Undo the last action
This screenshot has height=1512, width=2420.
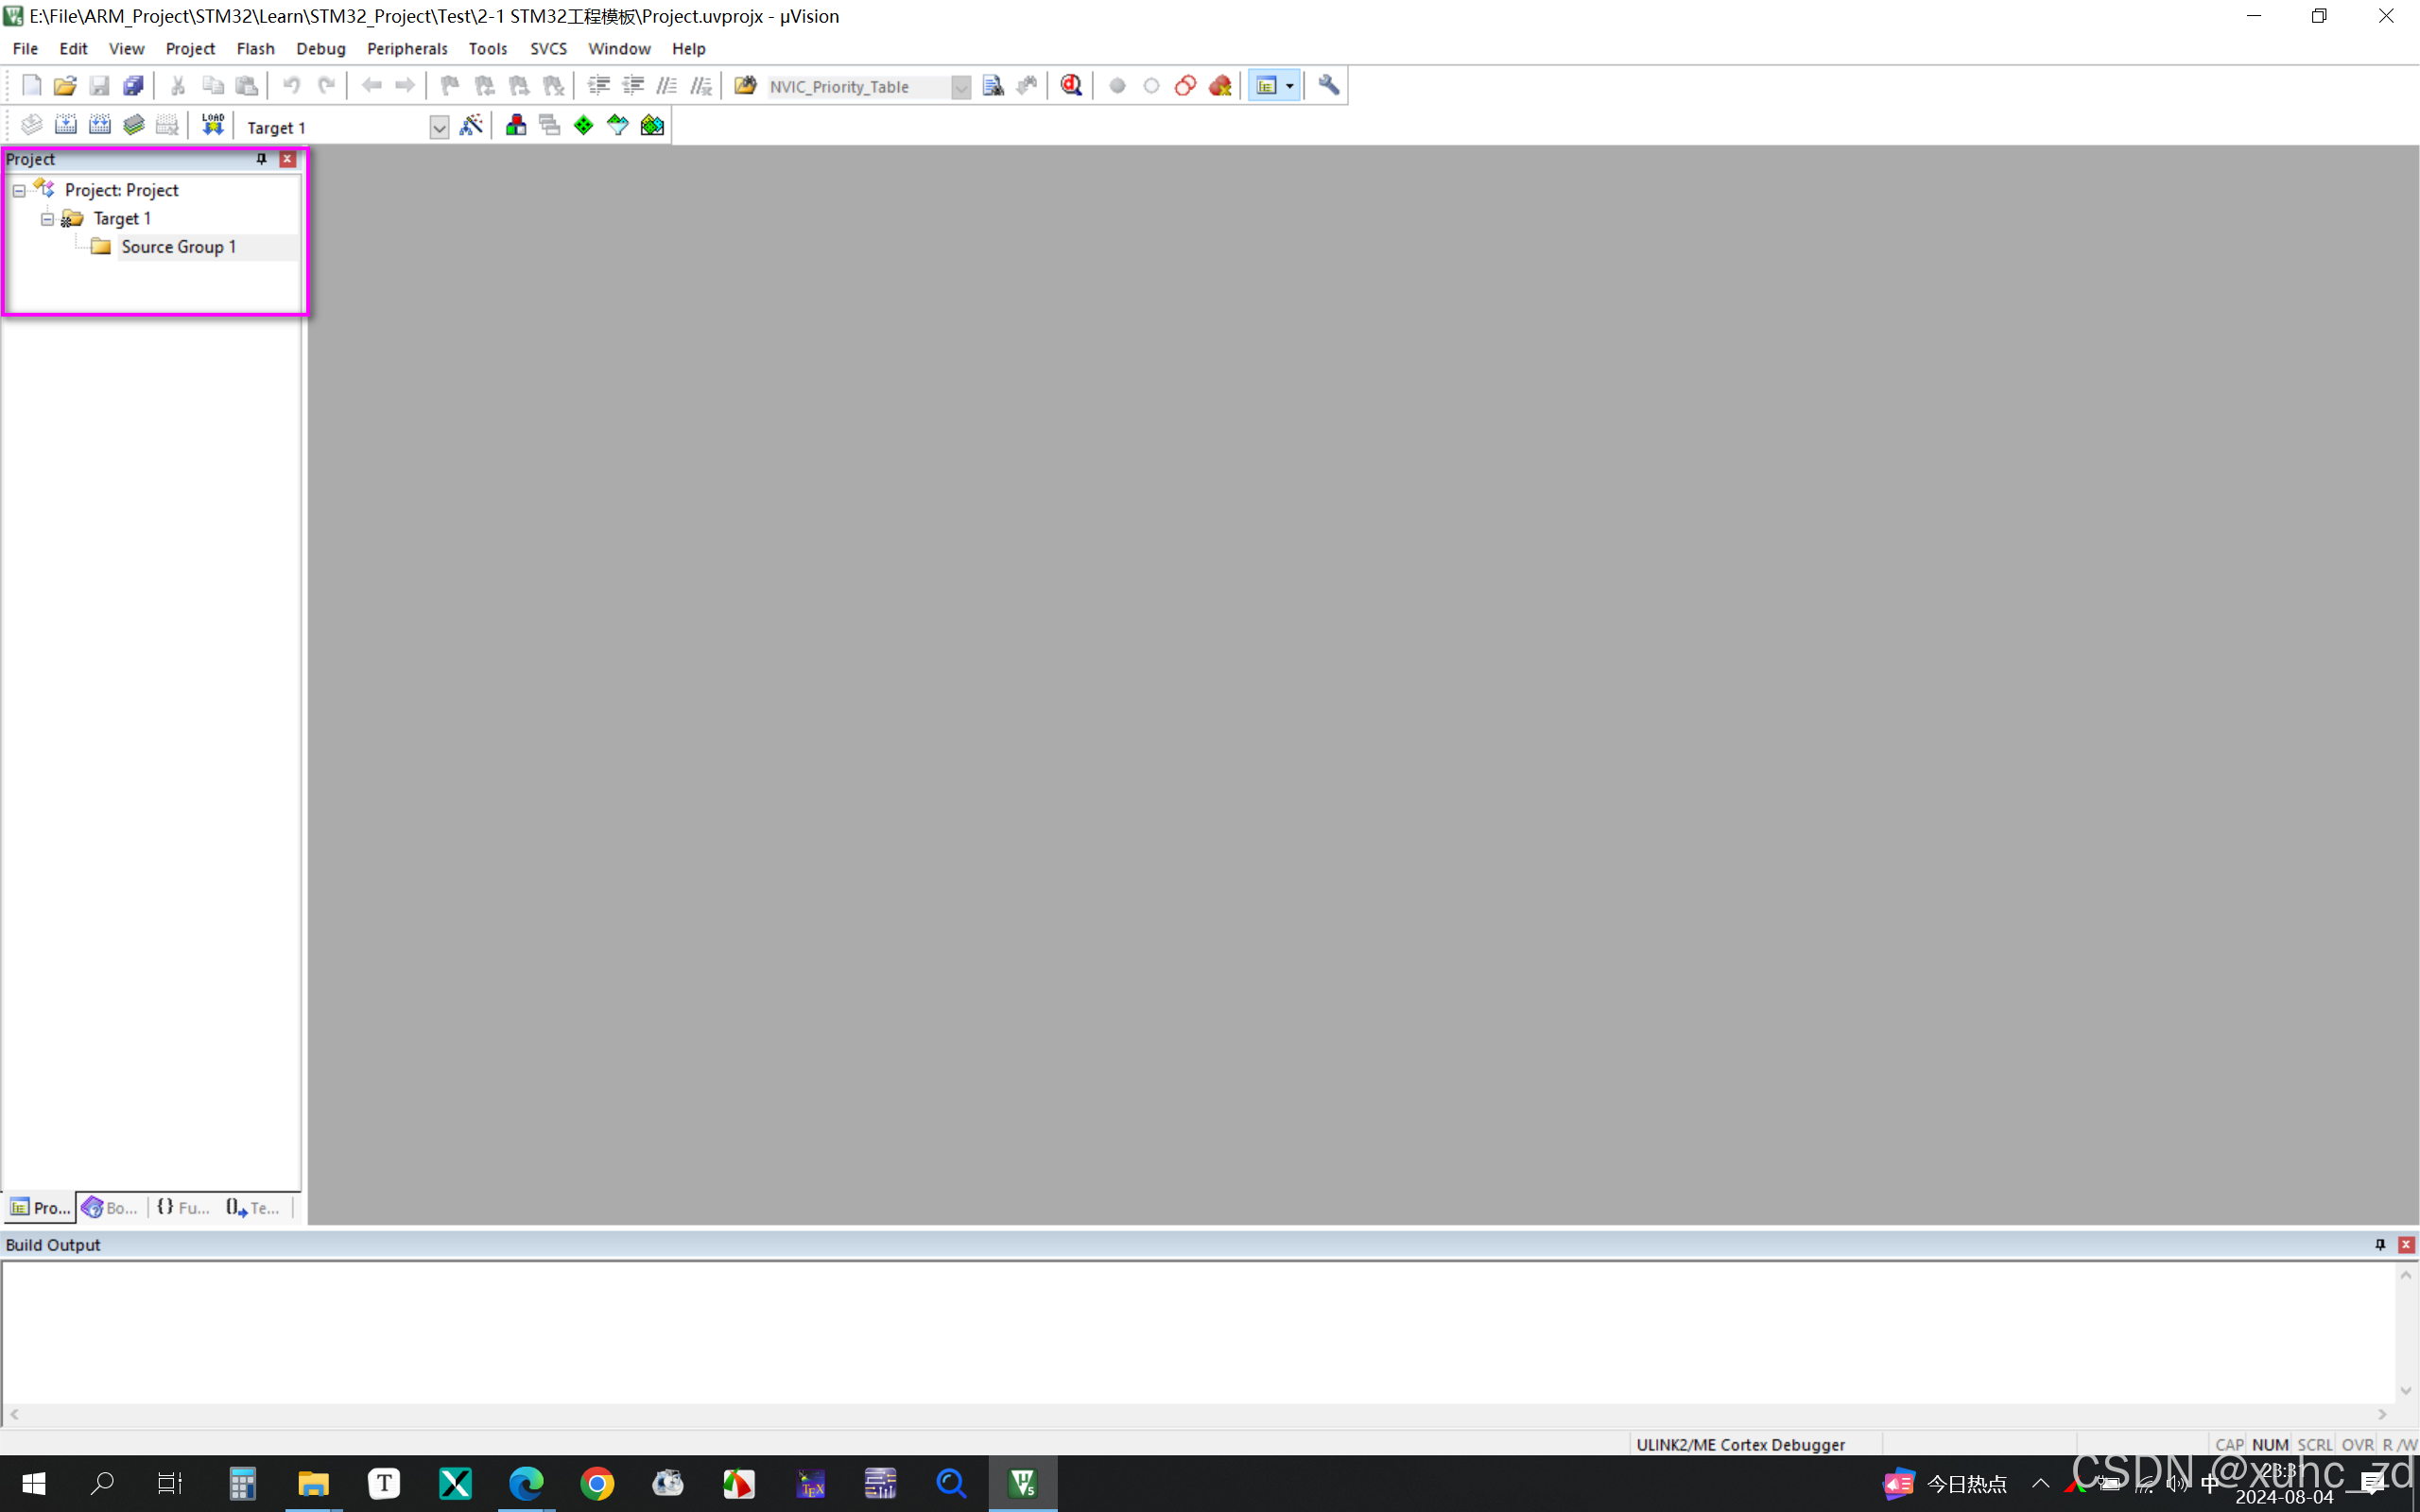point(292,86)
